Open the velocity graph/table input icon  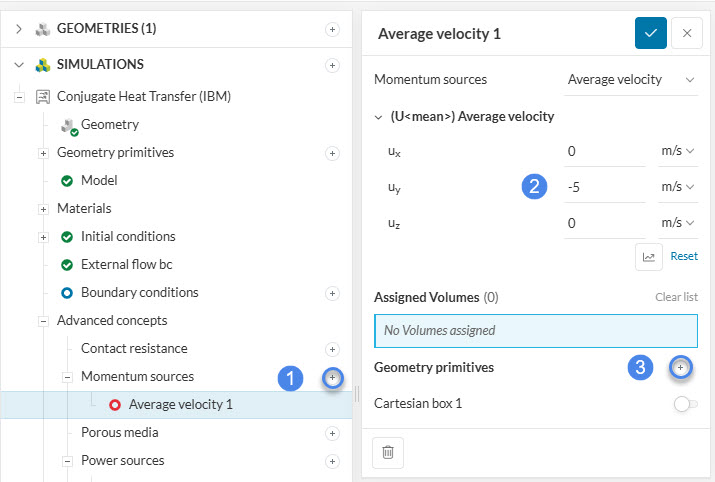648,257
